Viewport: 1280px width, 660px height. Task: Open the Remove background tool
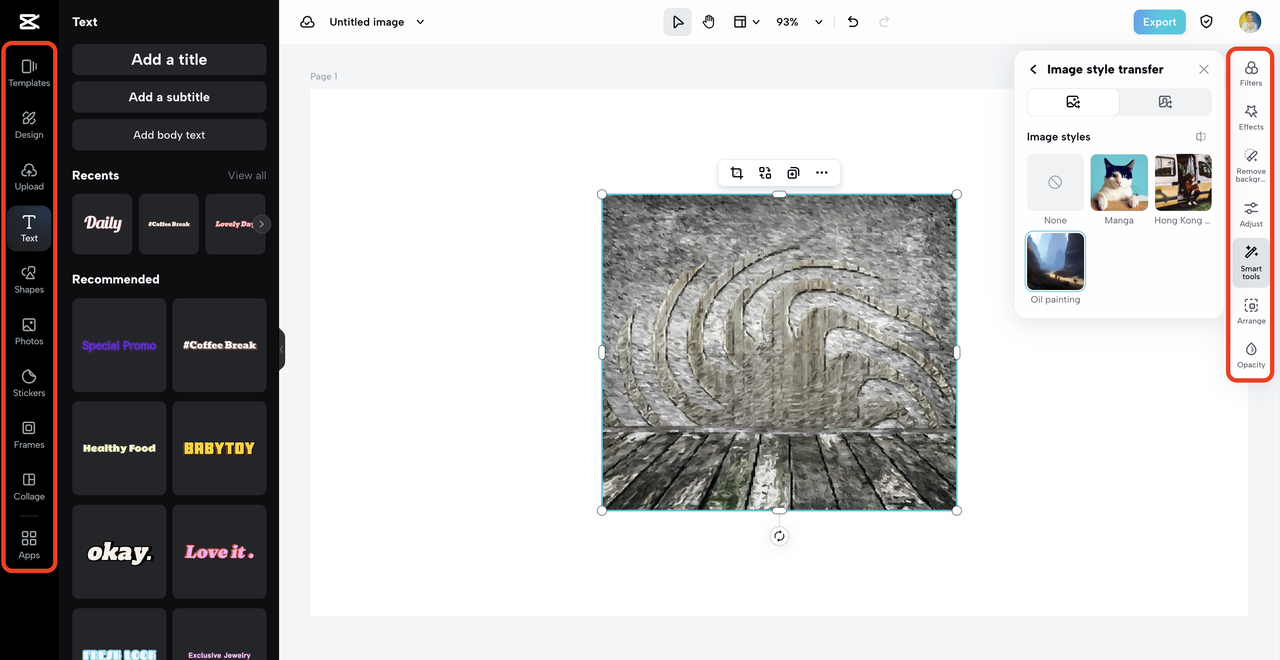pyautogui.click(x=1251, y=165)
